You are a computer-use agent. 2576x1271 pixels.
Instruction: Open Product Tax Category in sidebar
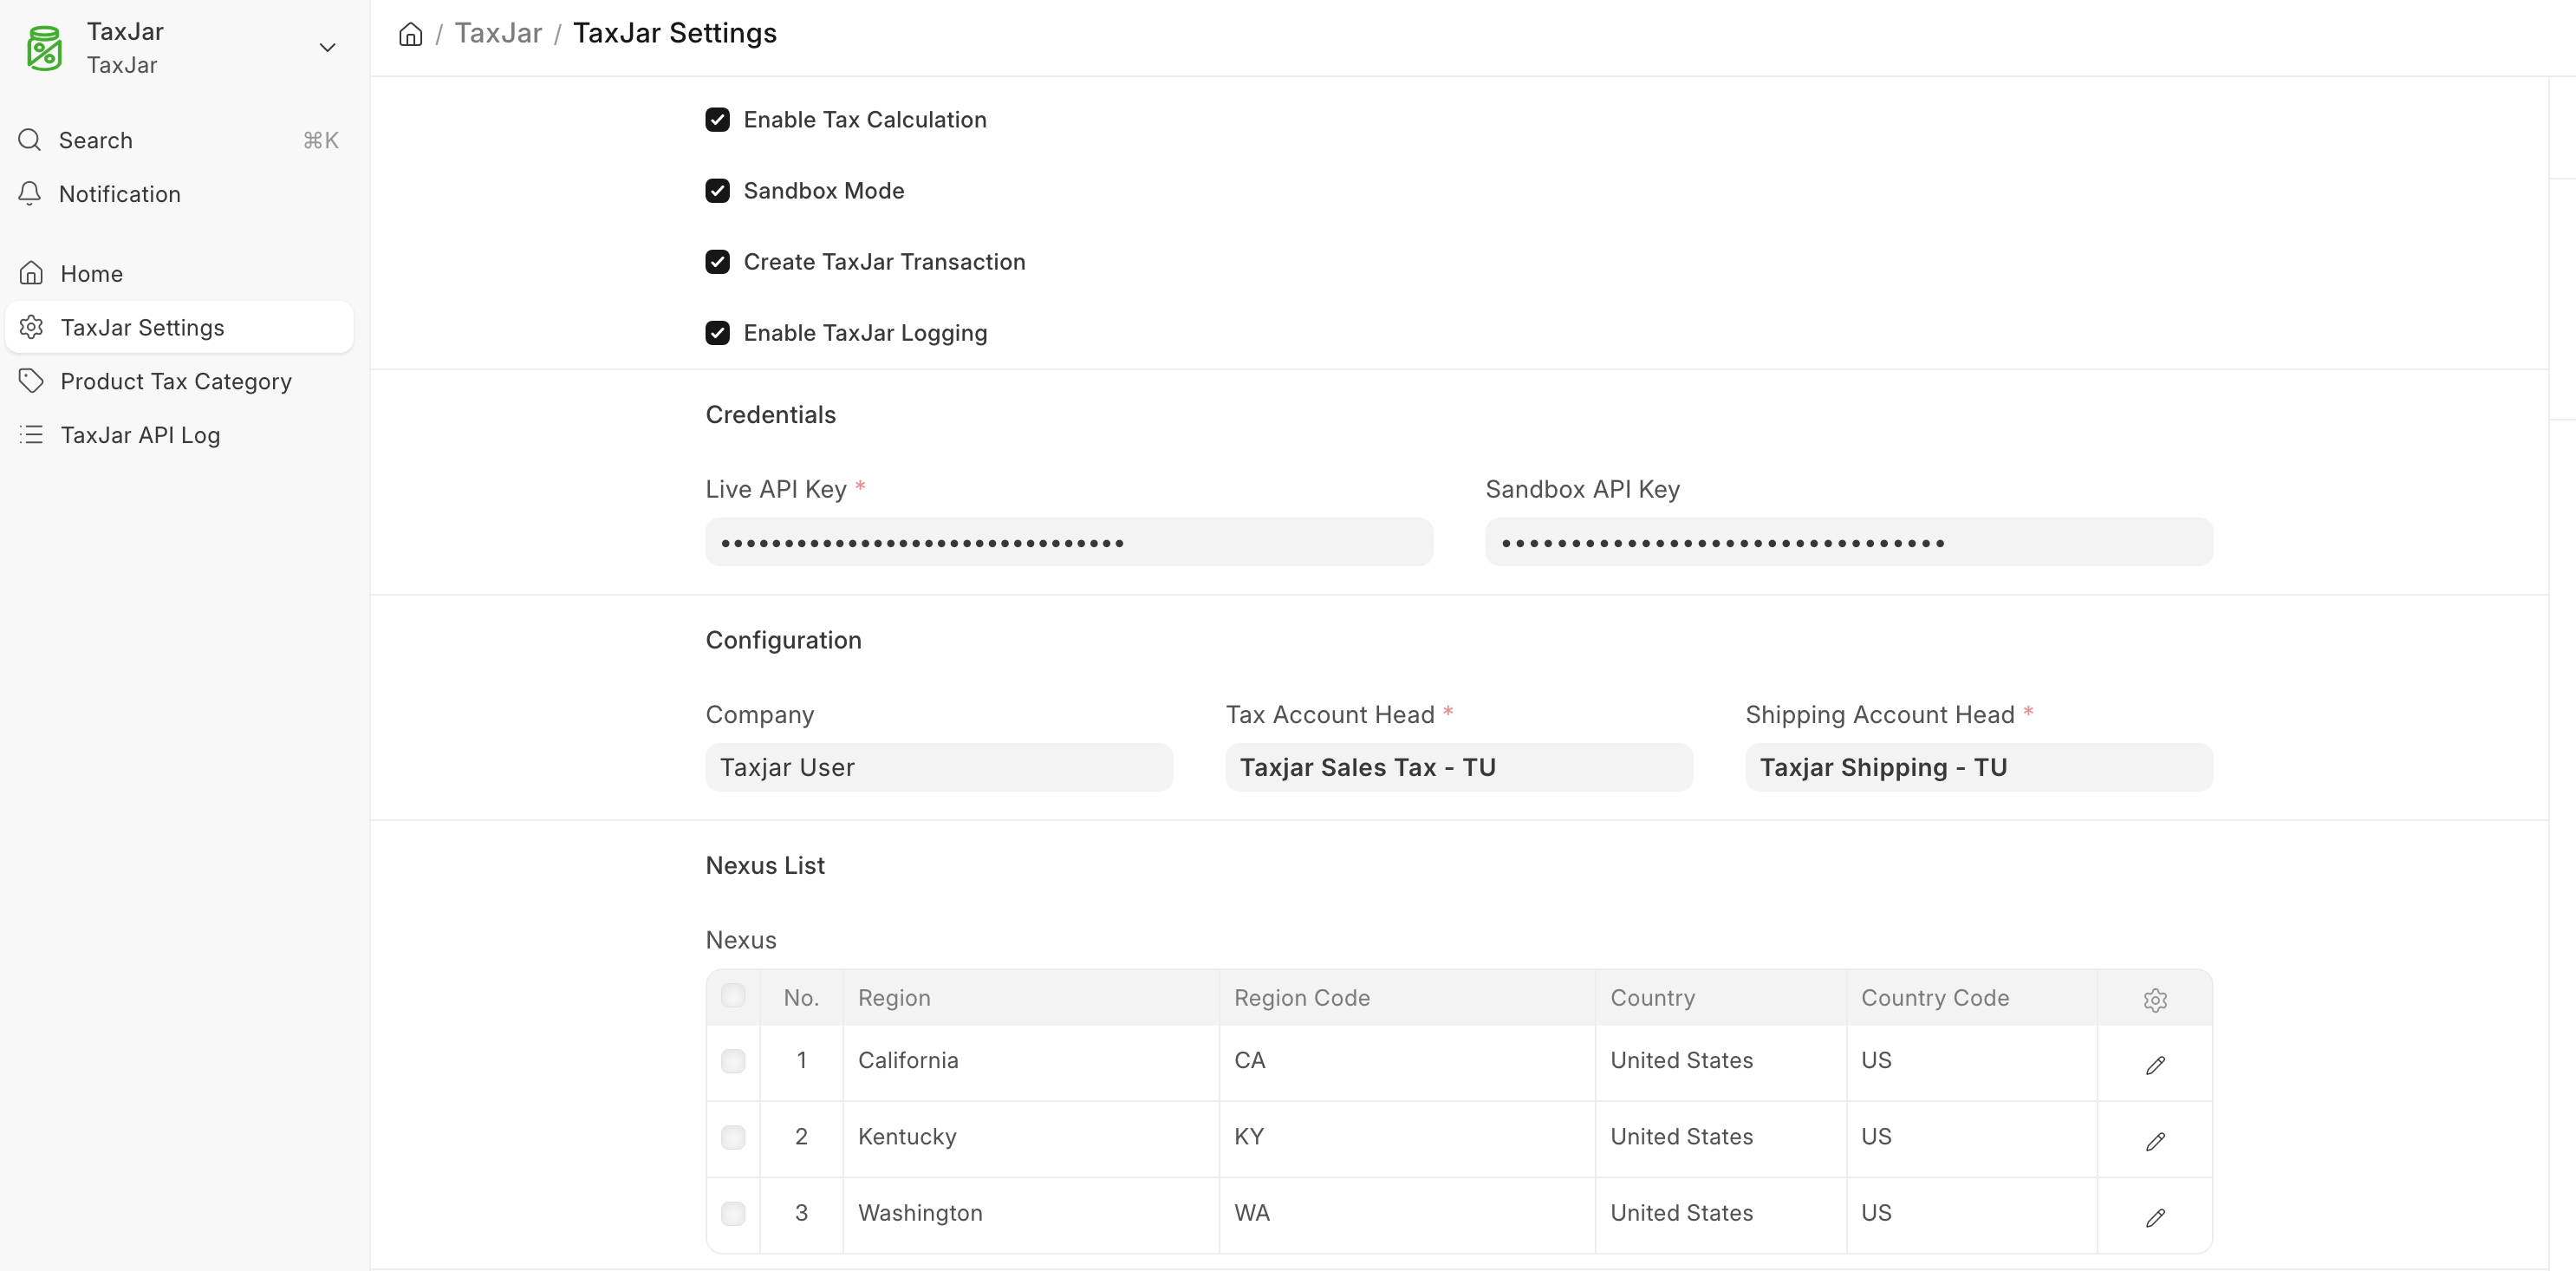[179, 382]
